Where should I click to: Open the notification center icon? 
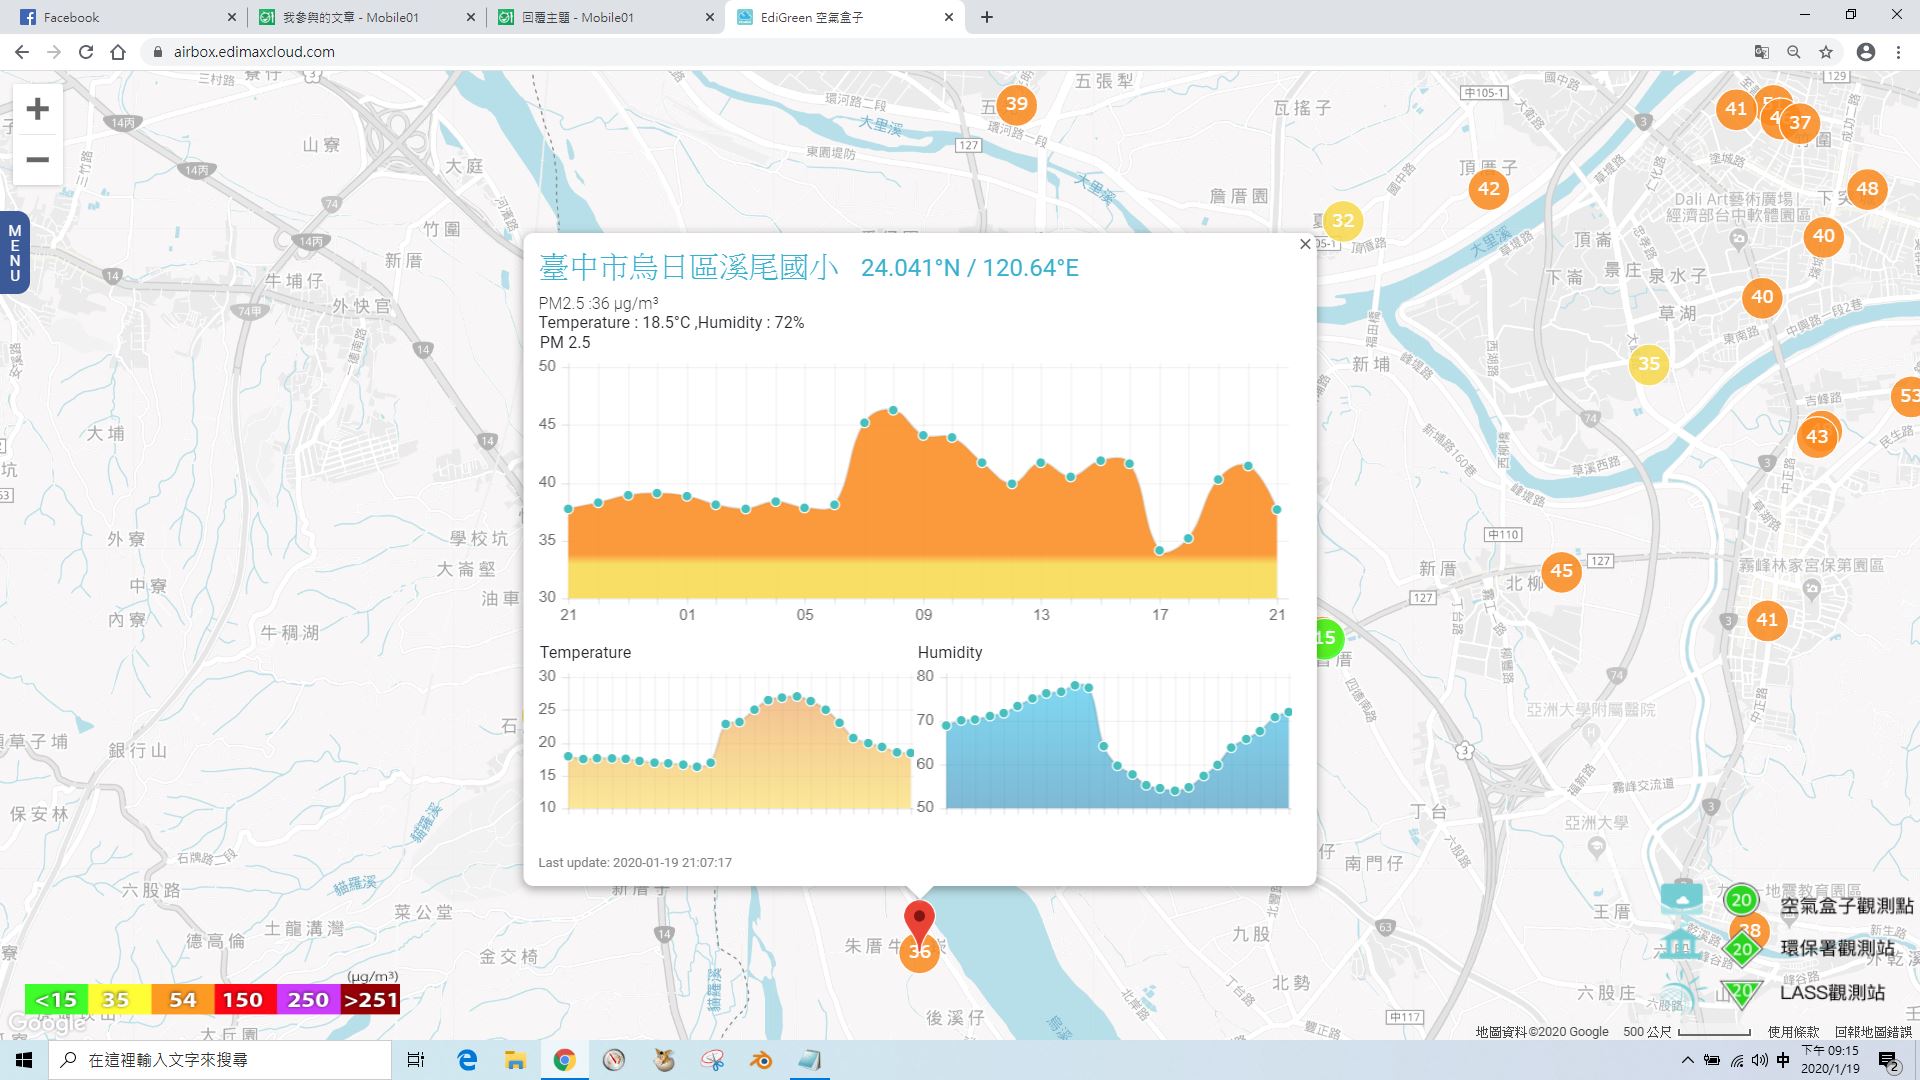pyautogui.click(x=1888, y=1060)
